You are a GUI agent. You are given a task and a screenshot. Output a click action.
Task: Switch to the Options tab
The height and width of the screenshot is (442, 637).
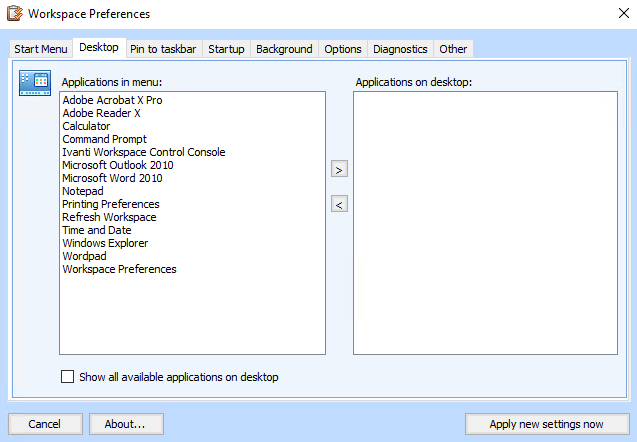[343, 49]
